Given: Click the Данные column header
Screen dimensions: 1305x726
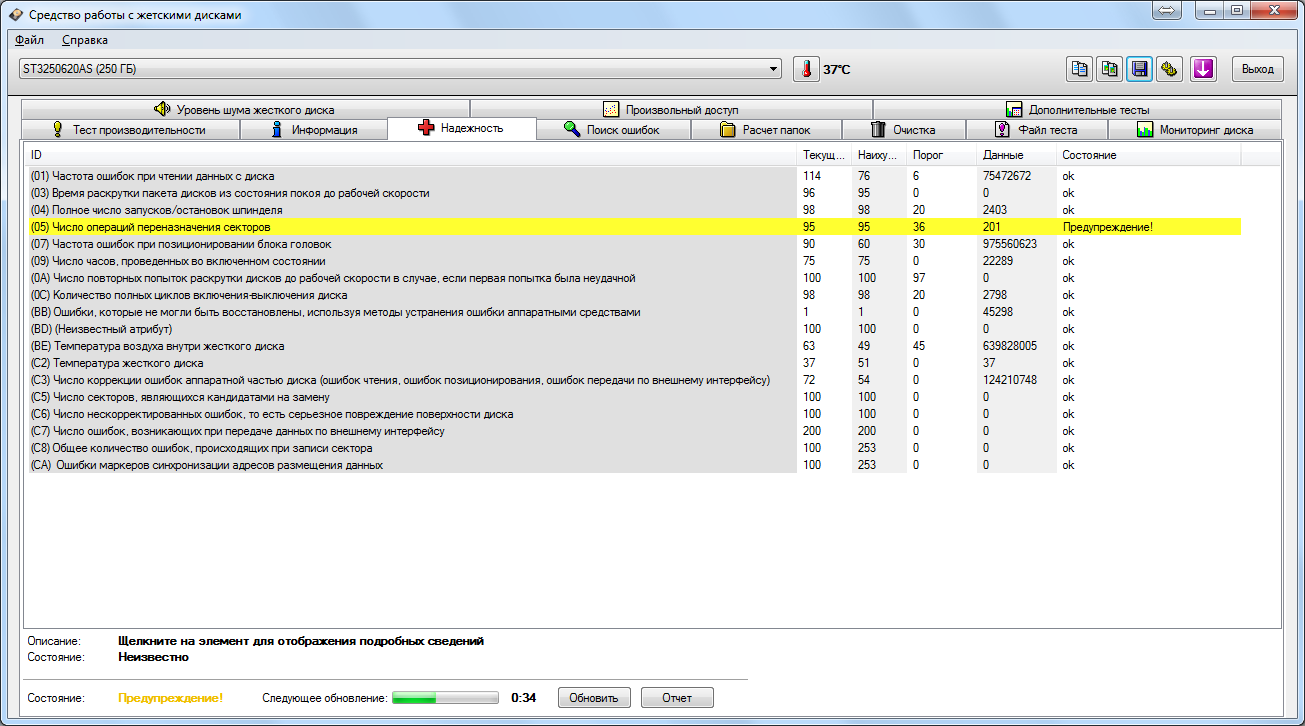Looking at the screenshot, I should click(x=1017, y=155).
